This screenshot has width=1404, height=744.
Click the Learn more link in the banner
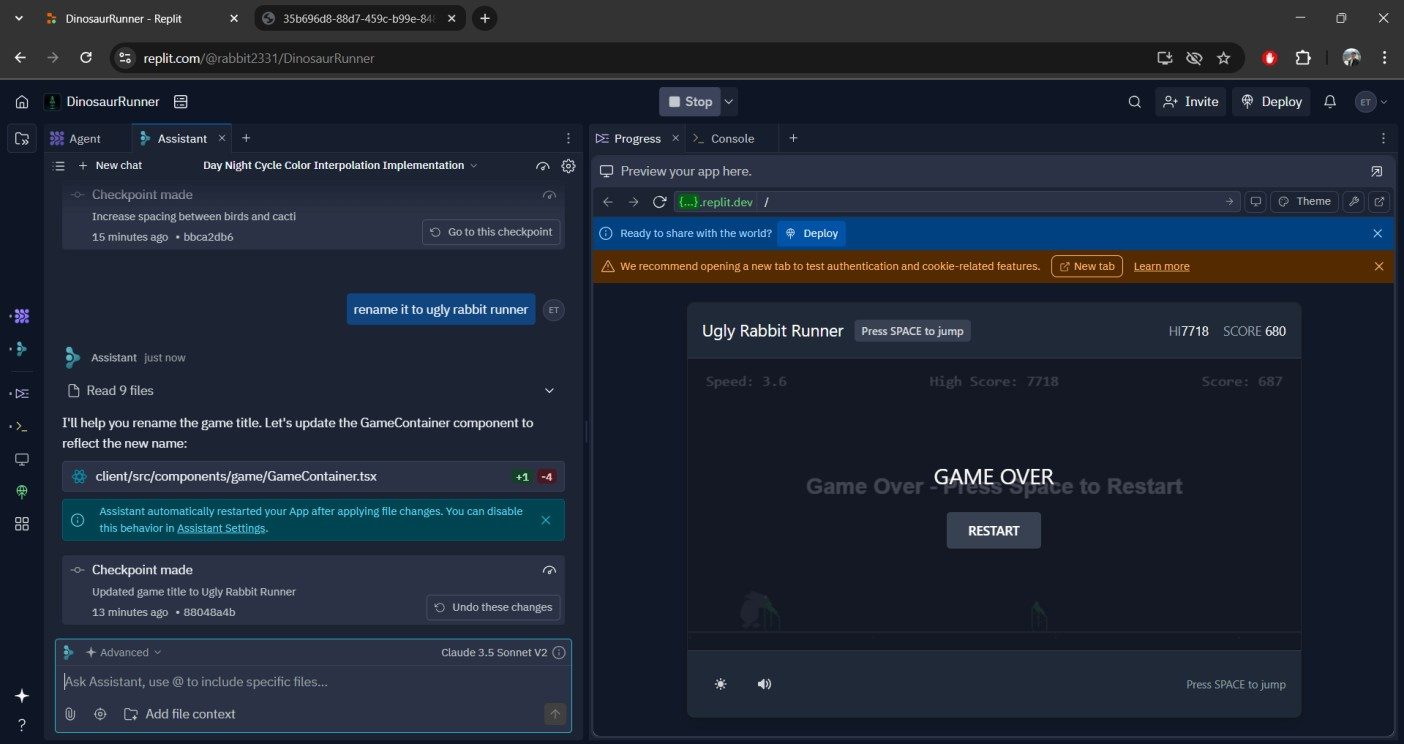[1160, 266]
